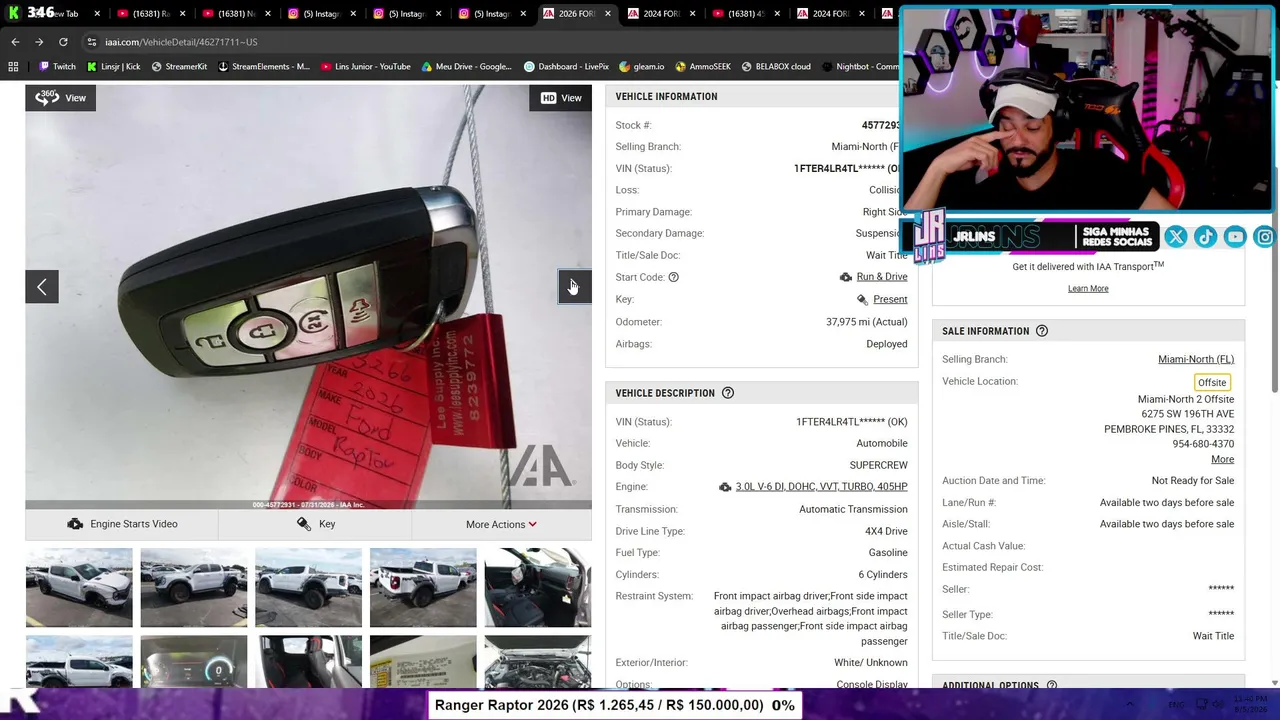
Task: Open Additional Options help icon
Action: click(1052, 686)
